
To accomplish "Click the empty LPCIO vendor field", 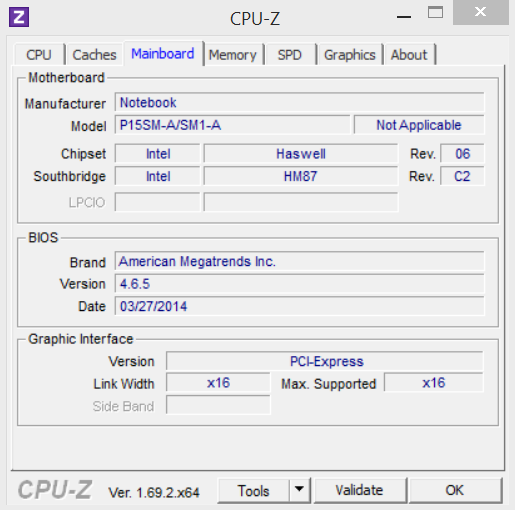I will [157, 202].
